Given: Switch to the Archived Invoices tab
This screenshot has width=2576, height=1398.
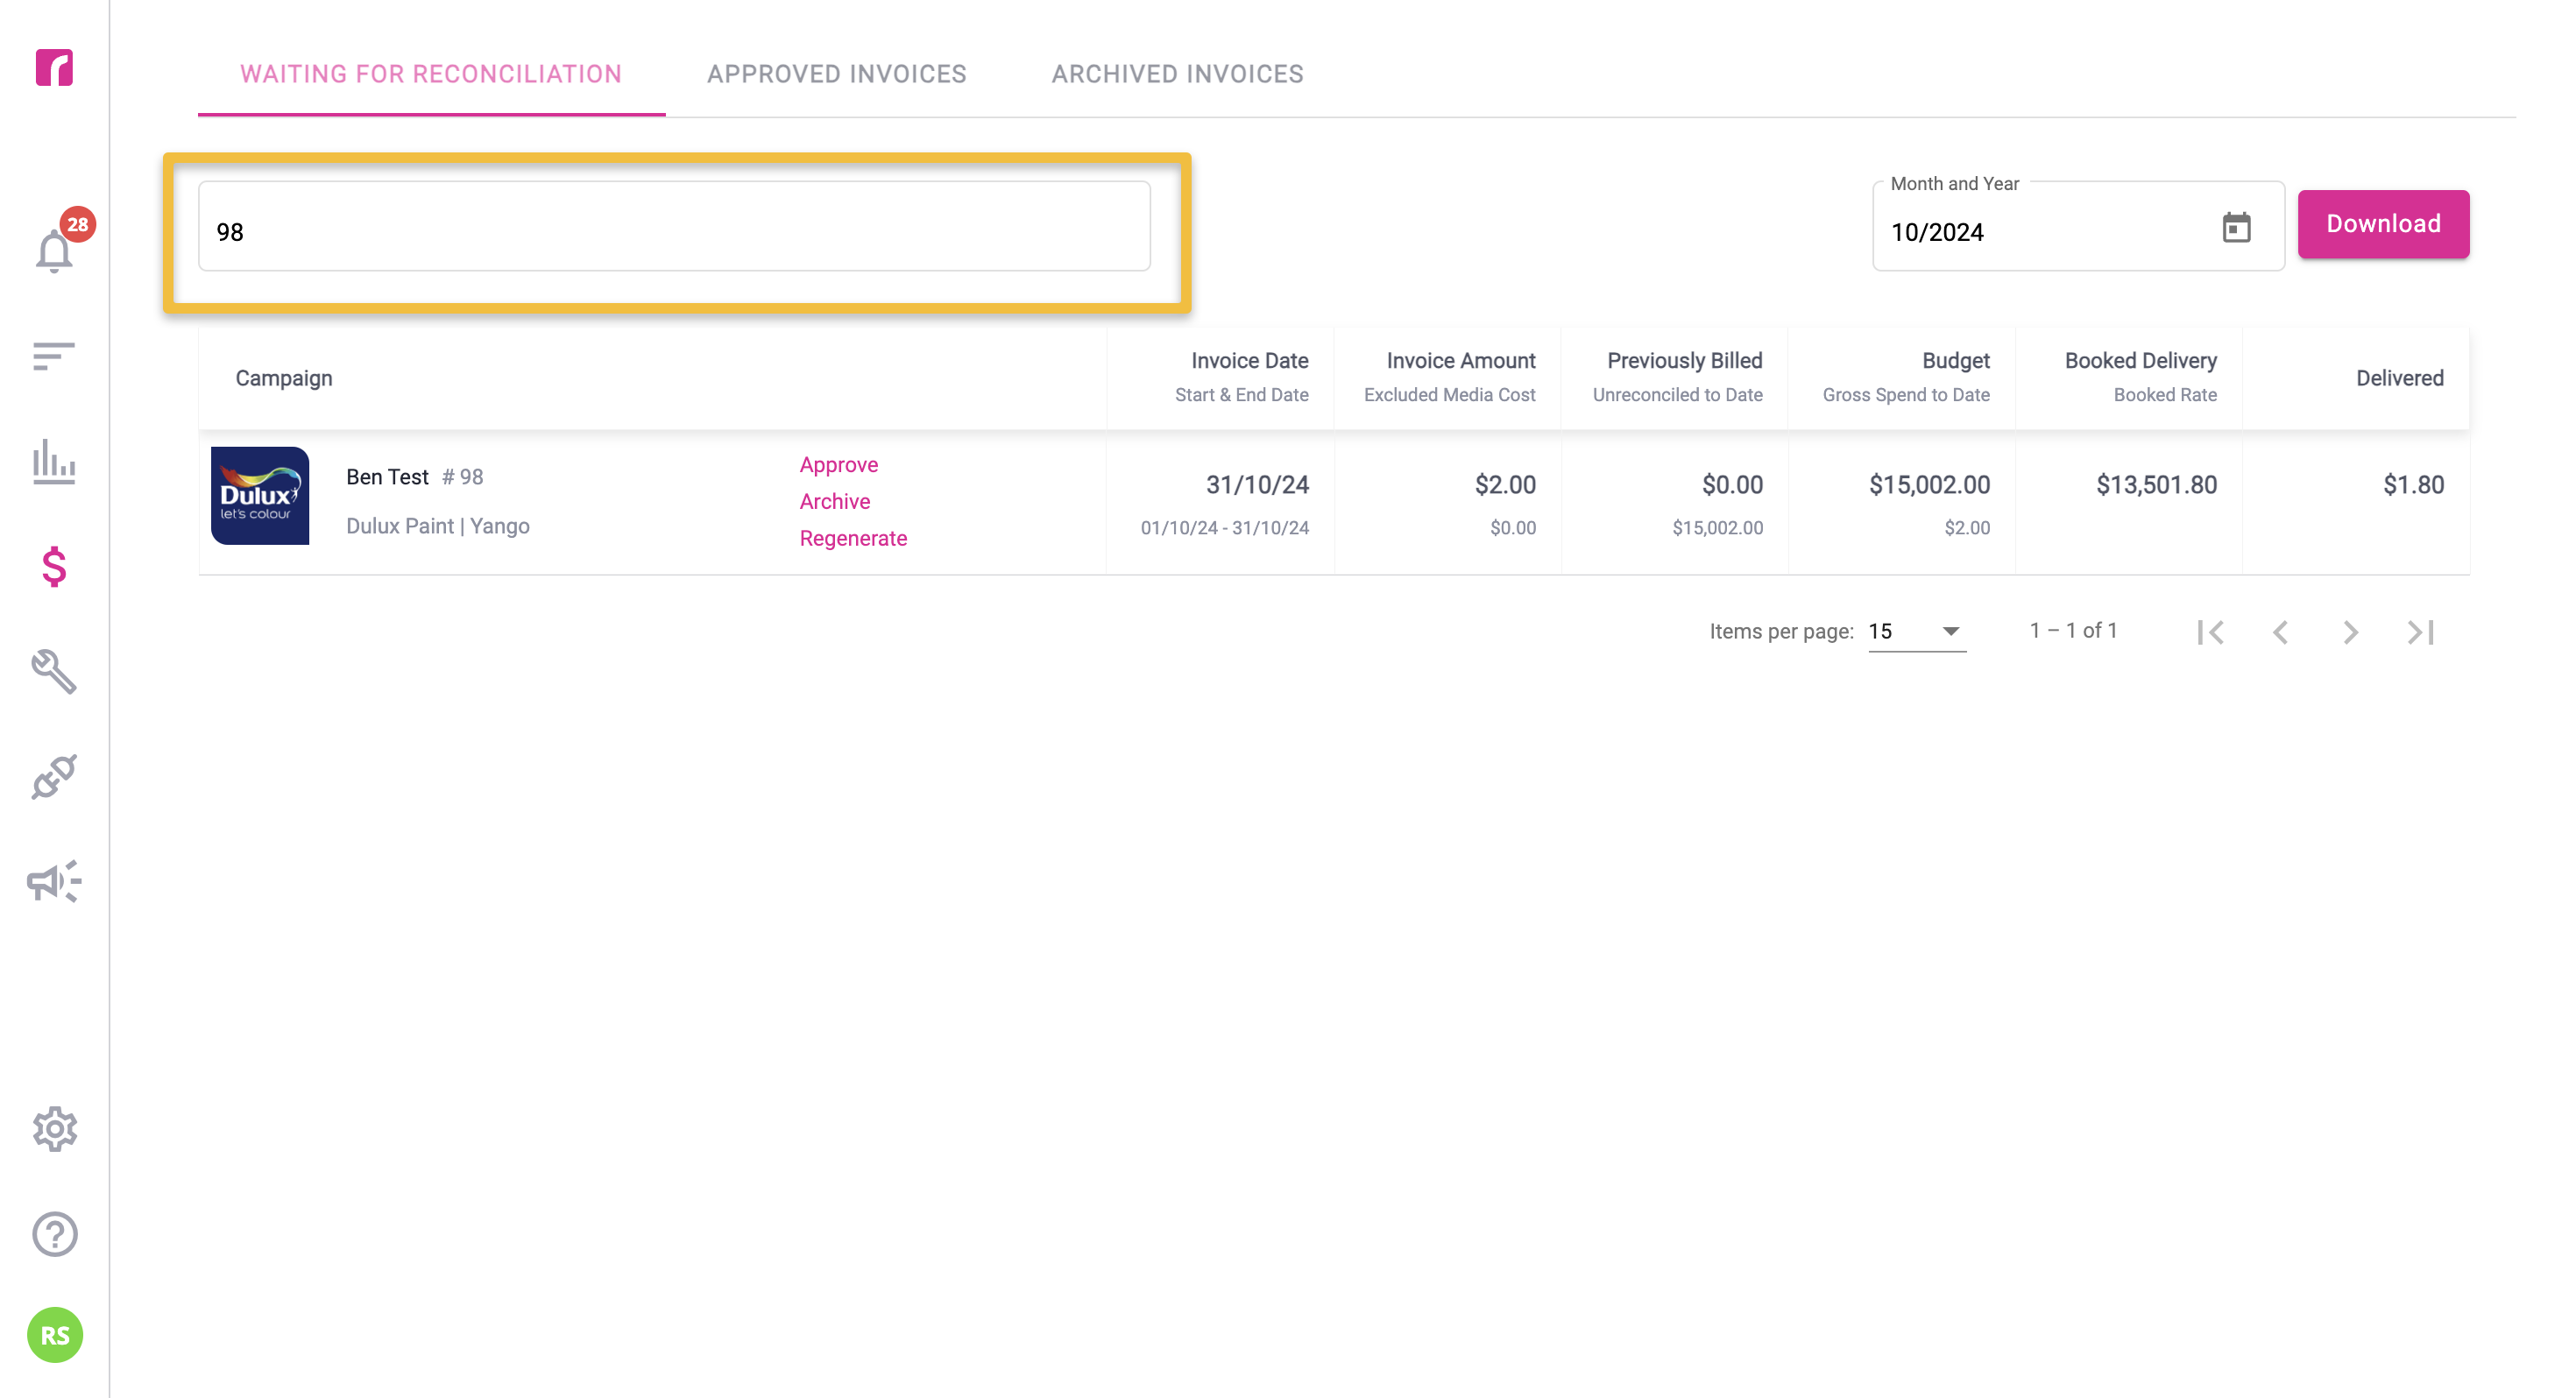Looking at the screenshot, I should pos(1177,74).
